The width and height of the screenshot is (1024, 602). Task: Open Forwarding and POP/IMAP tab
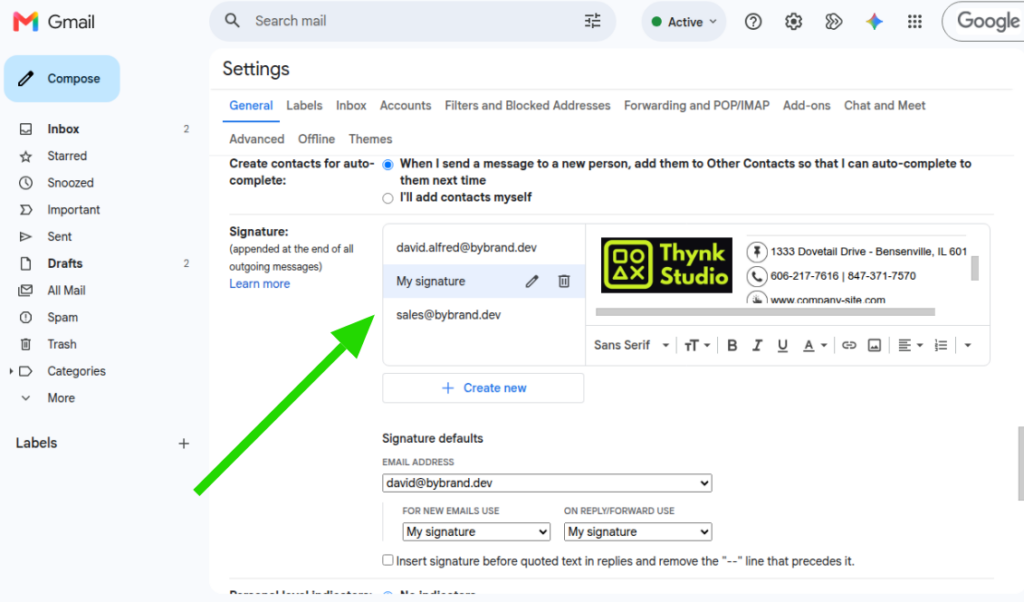[697, 106]
